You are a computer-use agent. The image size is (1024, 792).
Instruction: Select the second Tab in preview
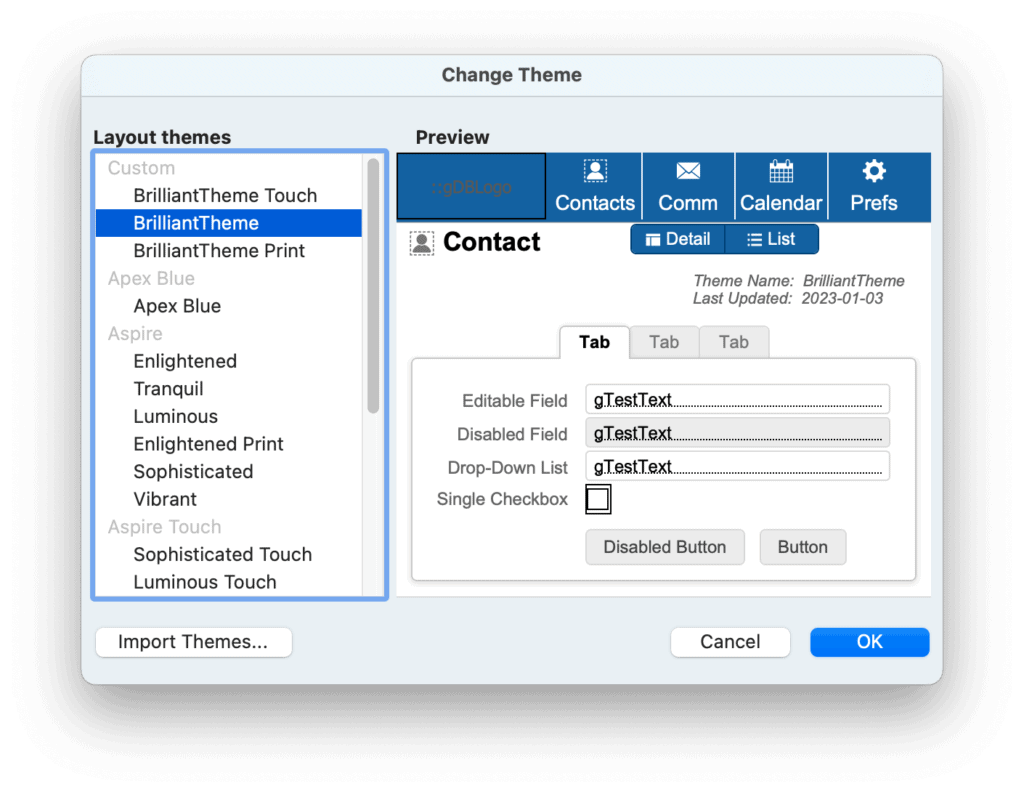(664, 342)
